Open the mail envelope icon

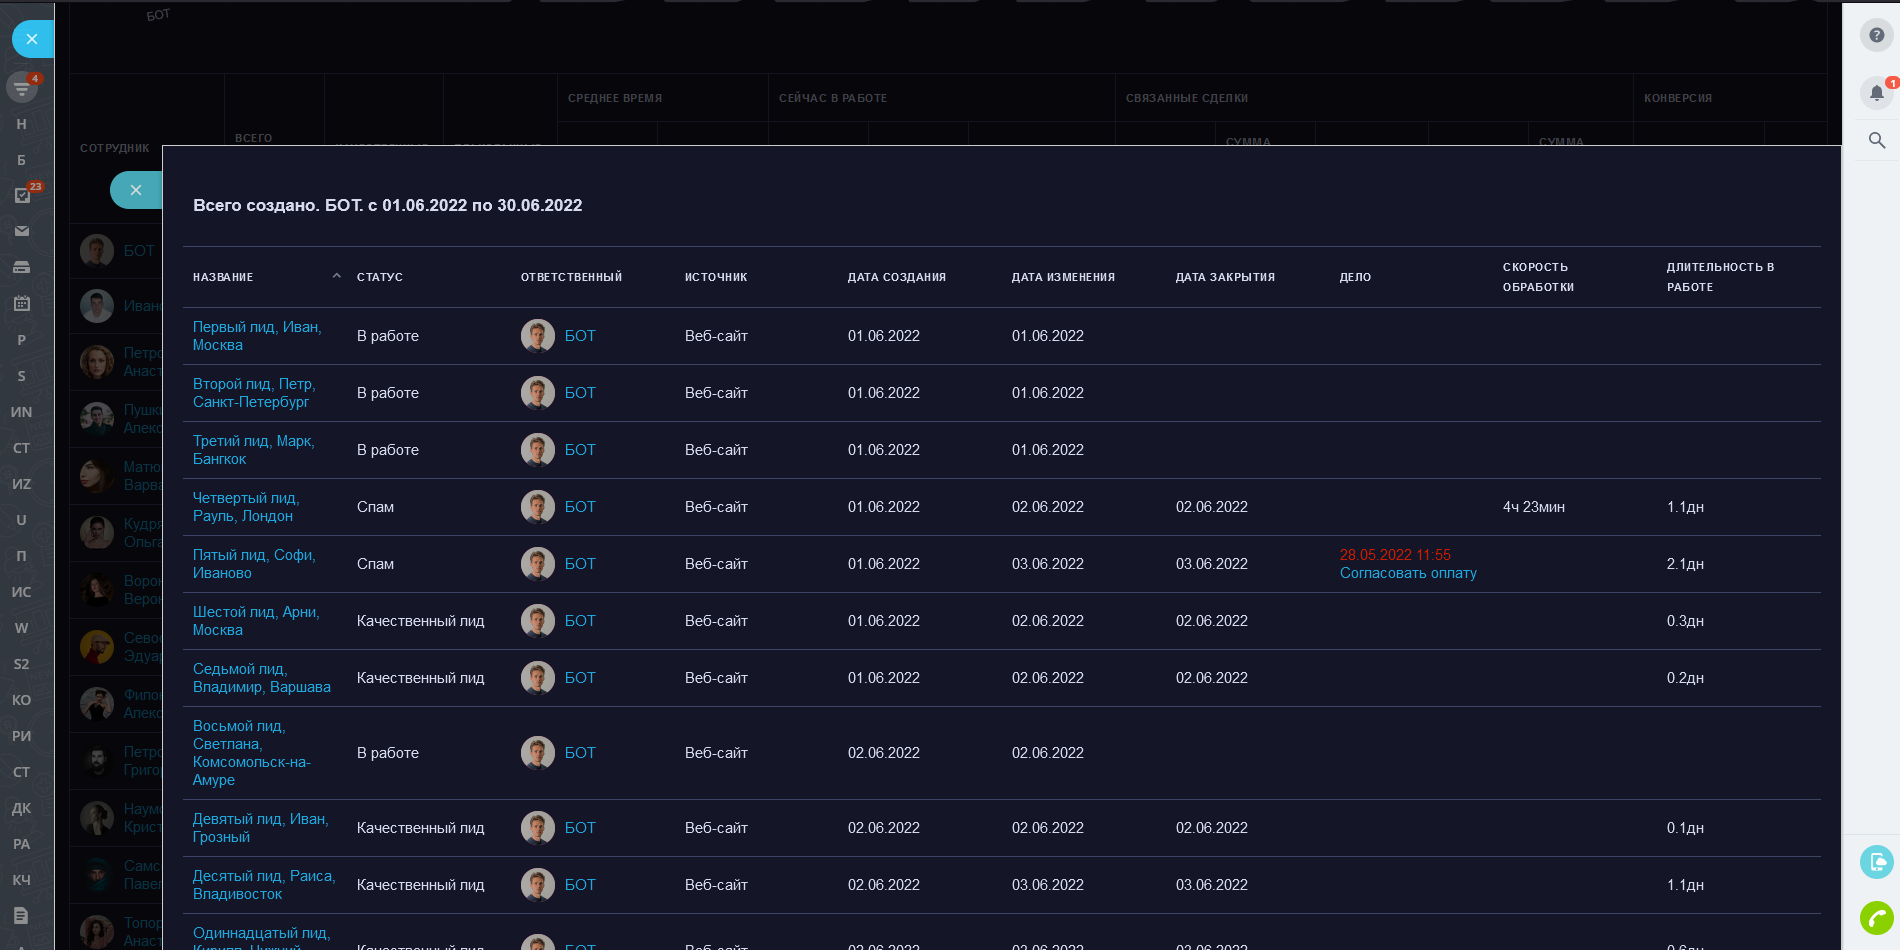(22, 231)
